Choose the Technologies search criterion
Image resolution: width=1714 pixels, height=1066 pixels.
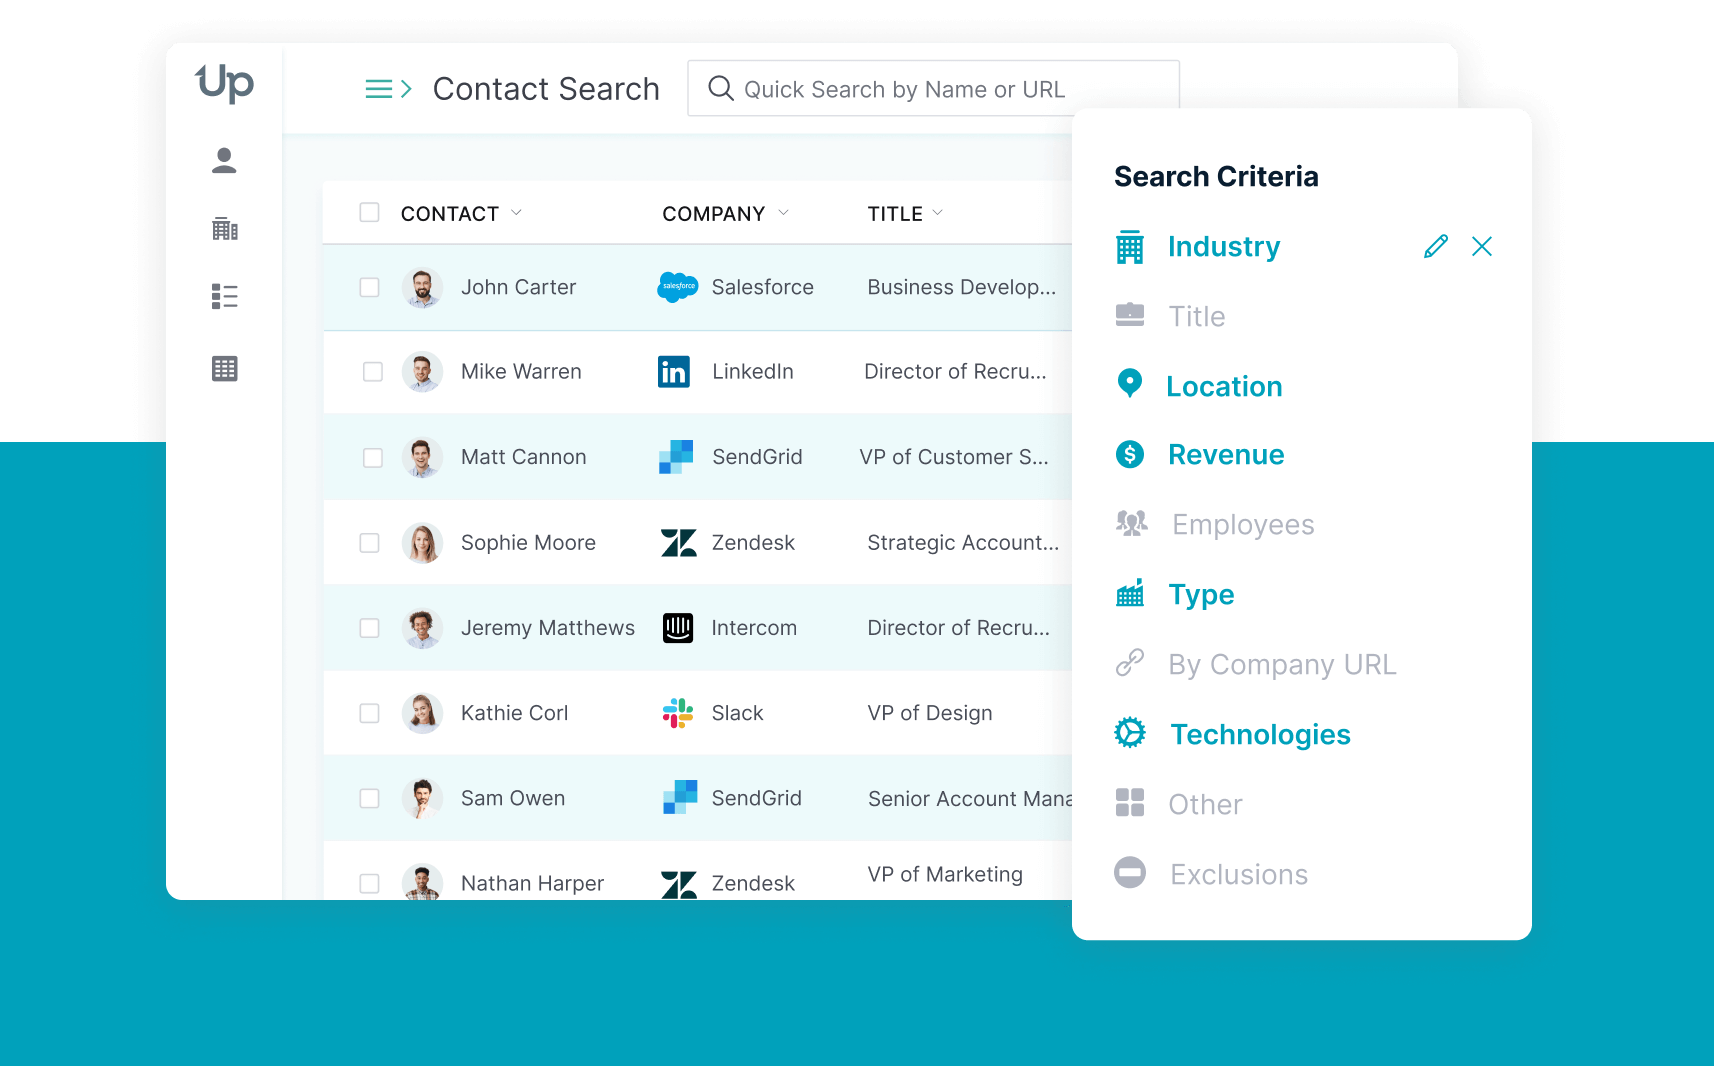(x=1259, y=735)
